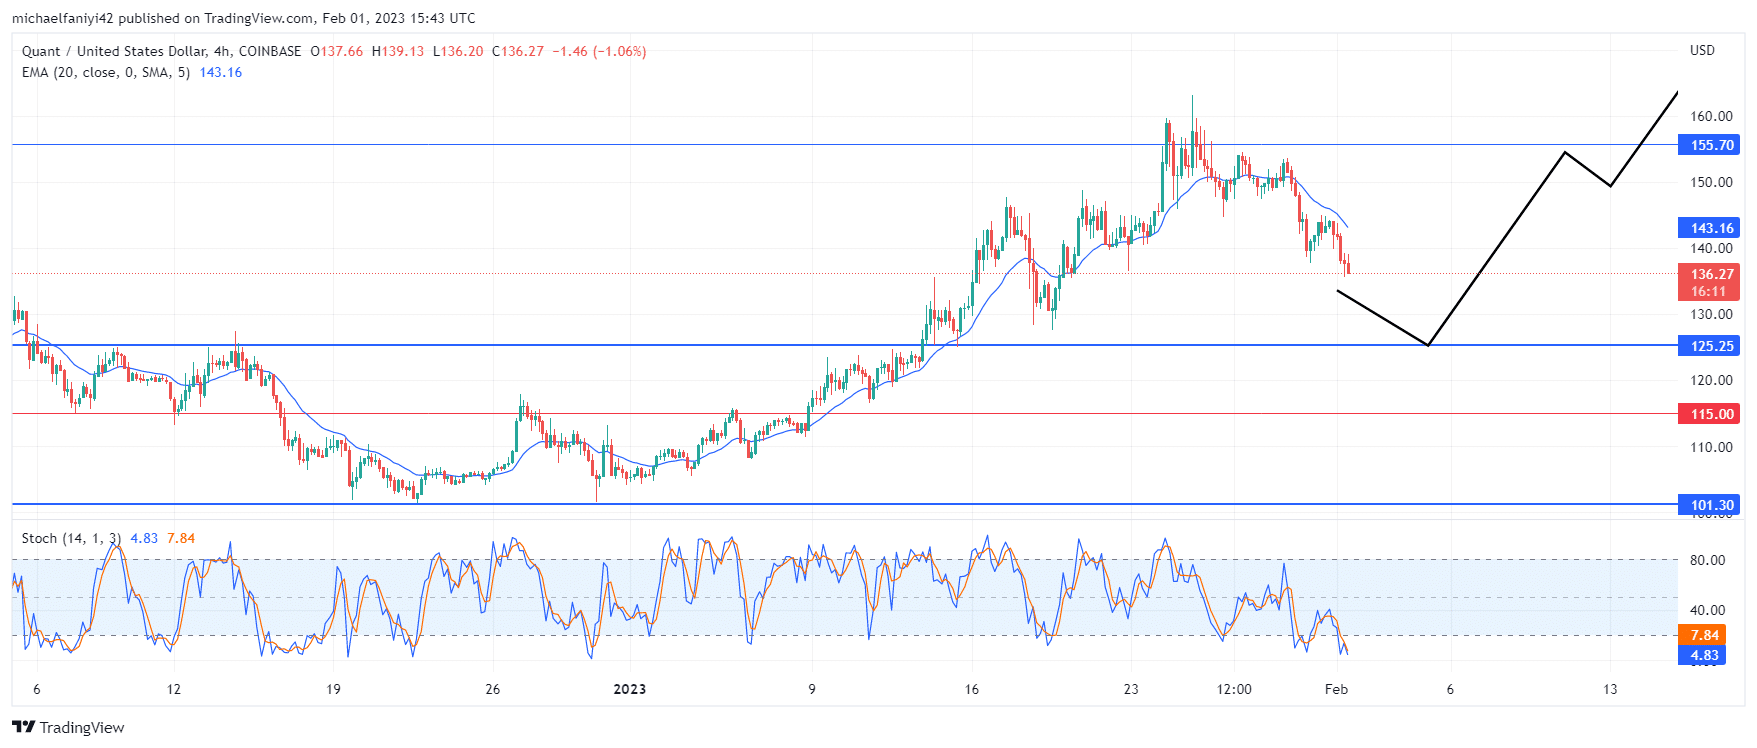This screenshot has width=1757, height=748.
Task: Select the EMA (20, close, 0, SMA, 5) legend
Action: [106, 72]
